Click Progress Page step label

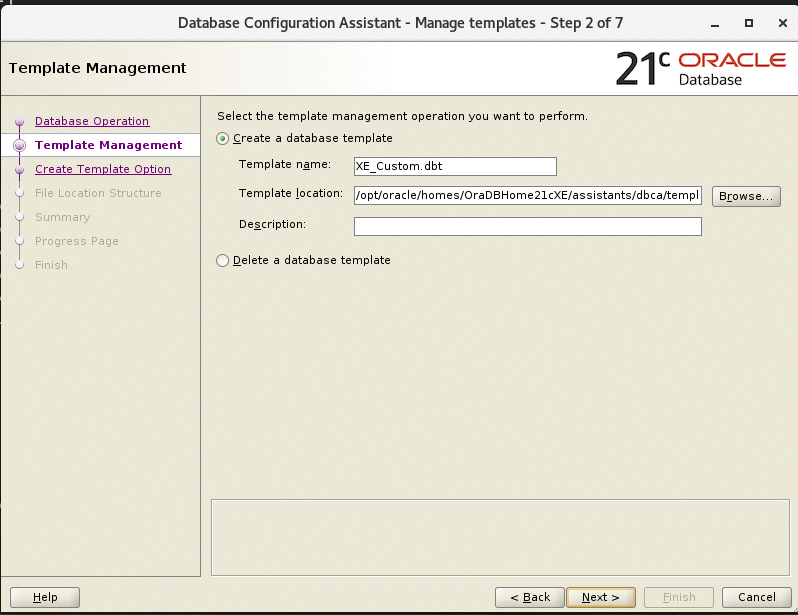coord(77,241)
